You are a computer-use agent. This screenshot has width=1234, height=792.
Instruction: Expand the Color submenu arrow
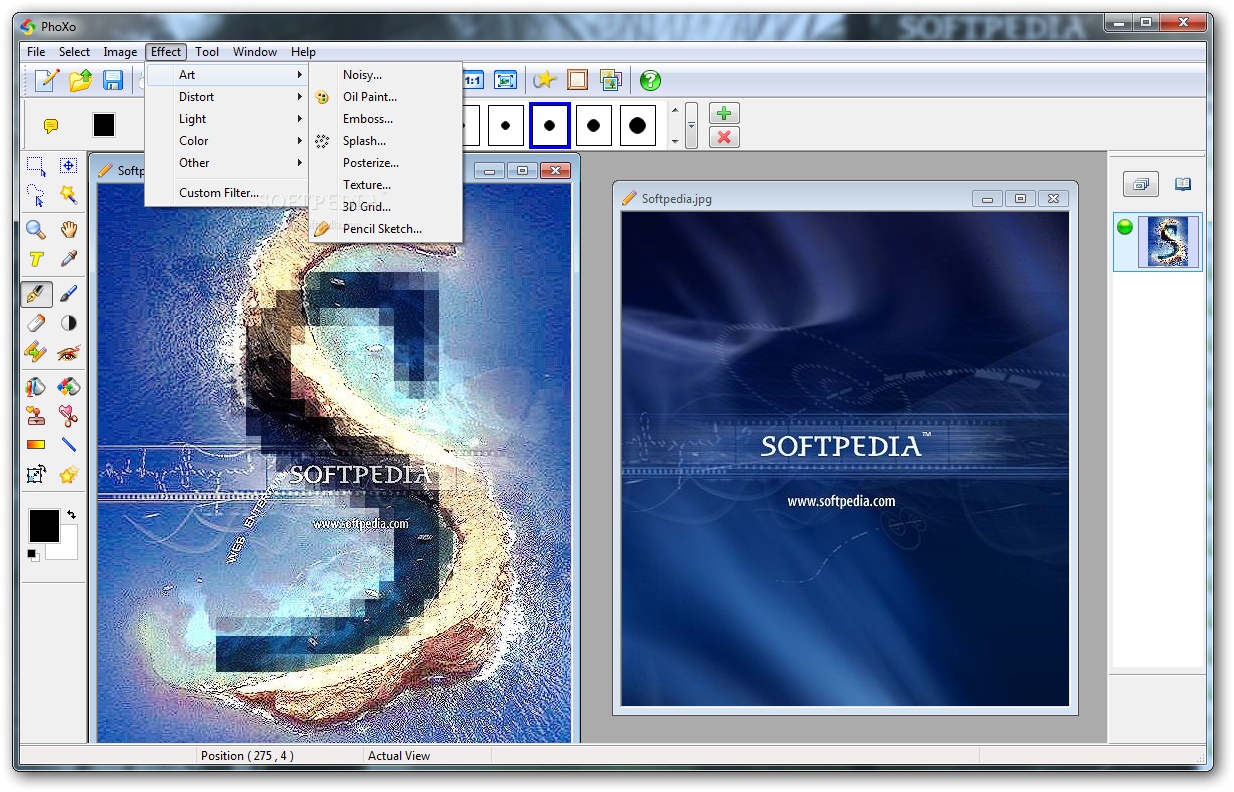(299, 141)
